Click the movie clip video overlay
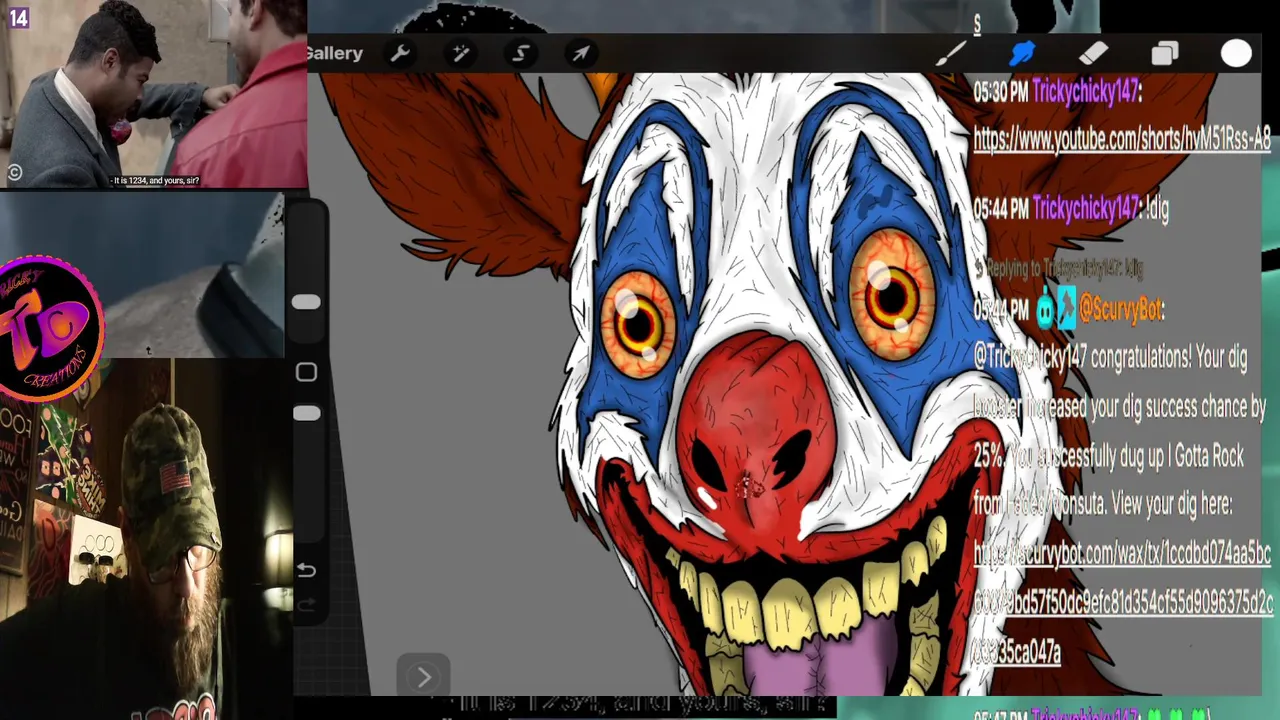The image size is (1280, 720). [154, 94]
